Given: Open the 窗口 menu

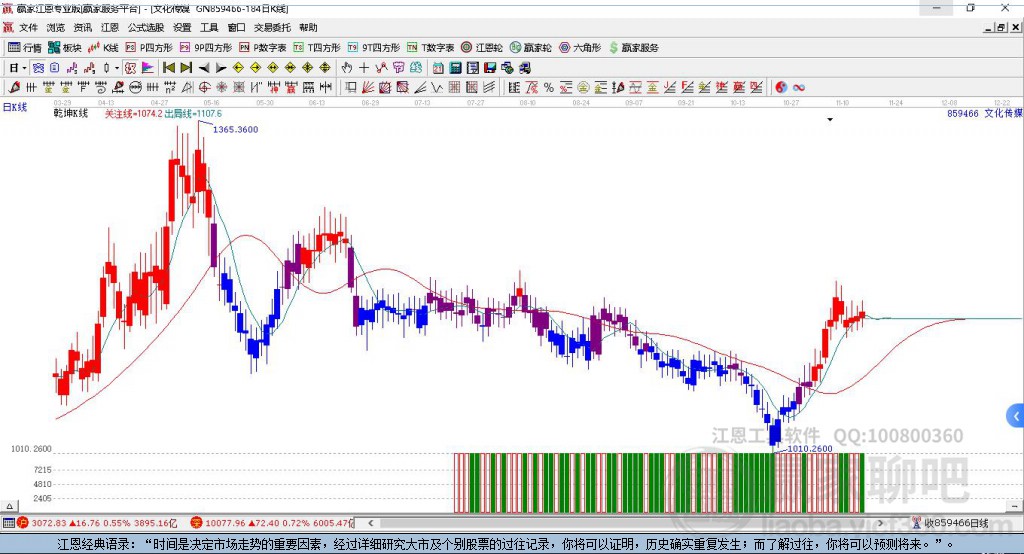Looking at the screenshot, I should (x=236, y=27).
